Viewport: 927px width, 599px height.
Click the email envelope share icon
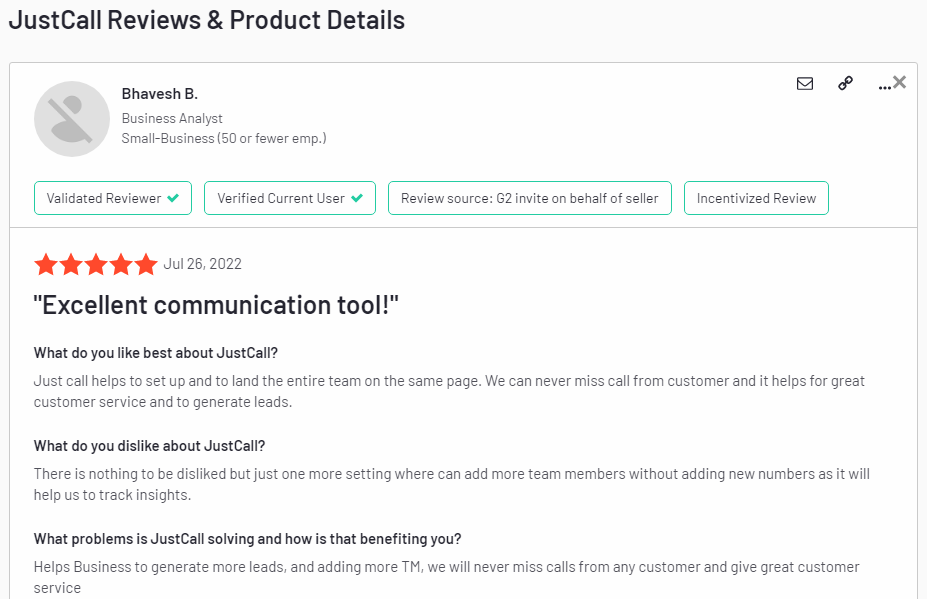click(805, 83)
